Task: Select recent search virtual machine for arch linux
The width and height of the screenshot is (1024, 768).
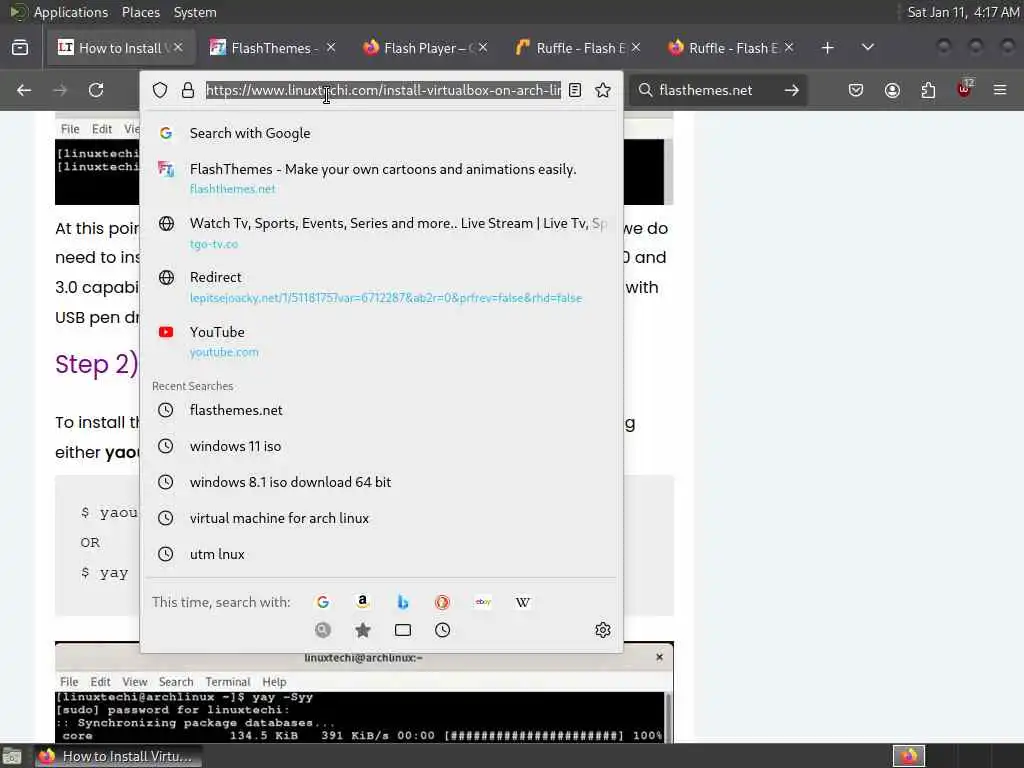Action: [381, 518]
